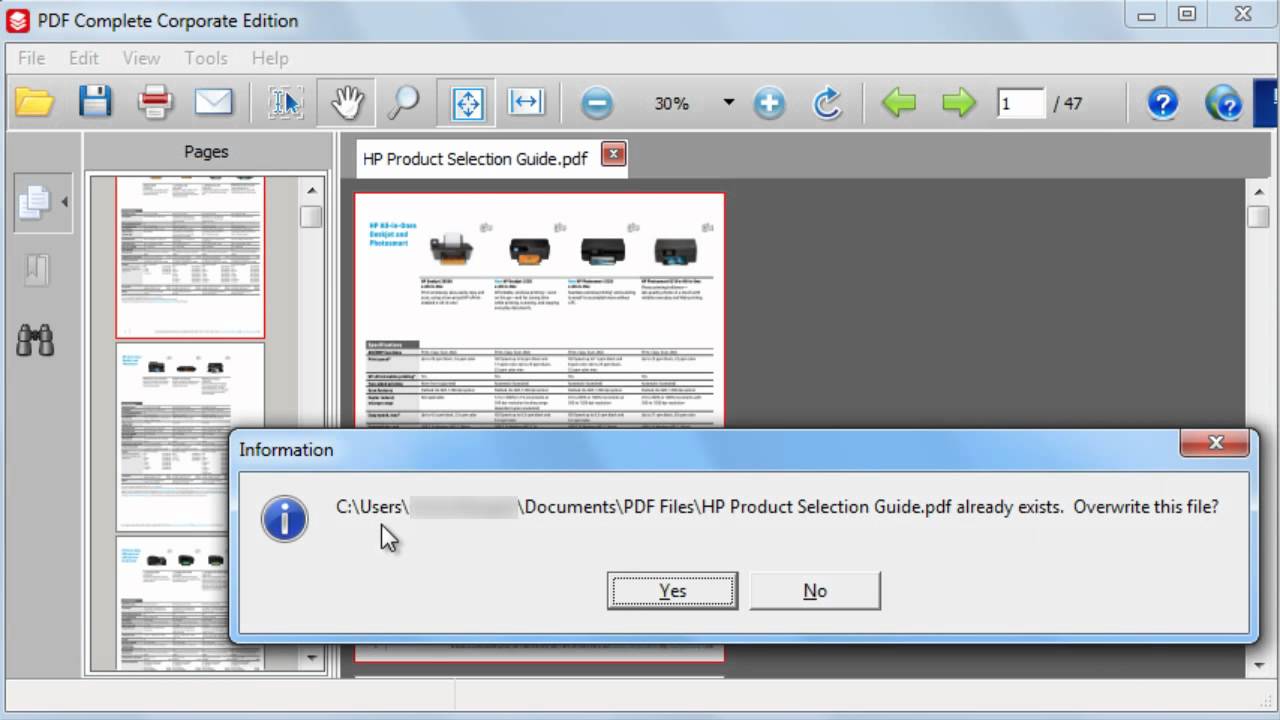Viewport: 1280px width, 720px height.
Task: Click the PDF Complete app icon in title bar
Action: click(x=19, y=20)
